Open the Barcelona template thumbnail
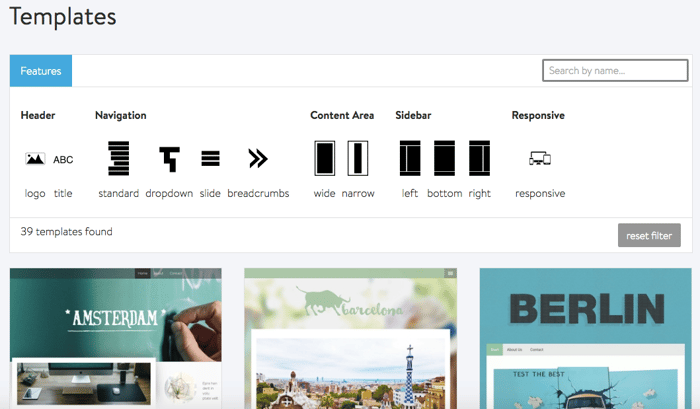This screenshot has height=409, width=700. click(x=350, y=338)
